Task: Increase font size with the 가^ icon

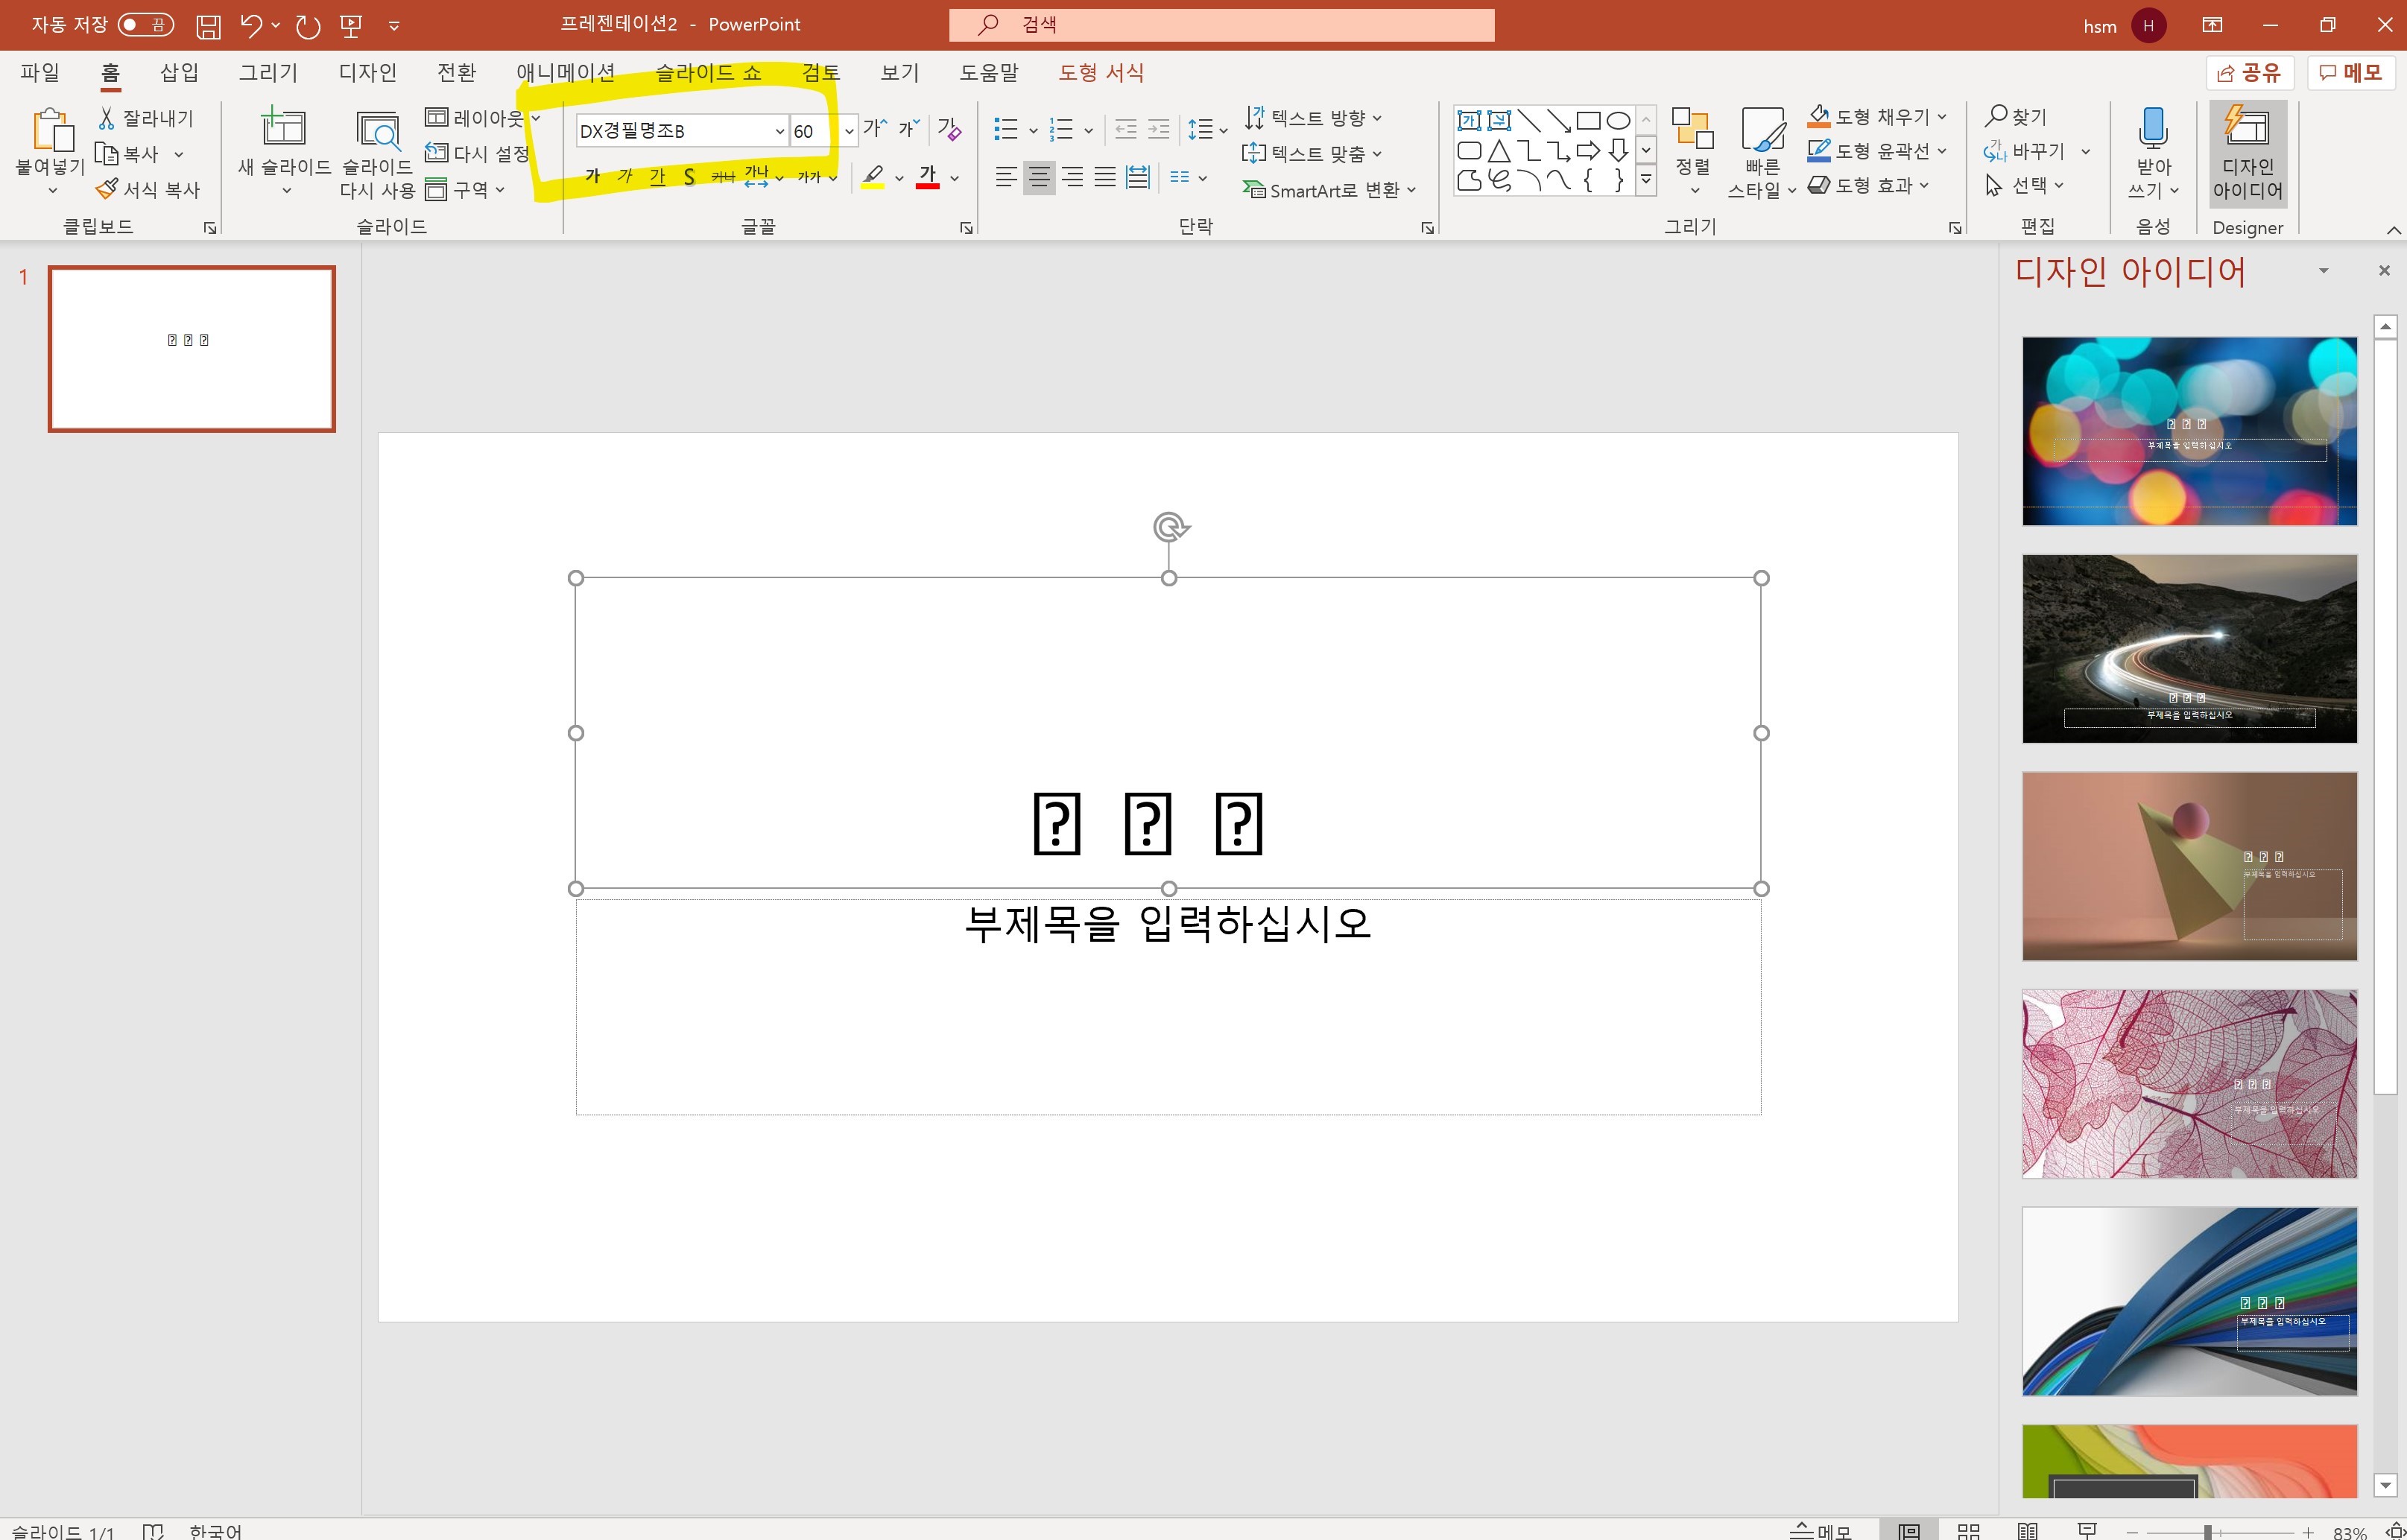Action: 875,128
